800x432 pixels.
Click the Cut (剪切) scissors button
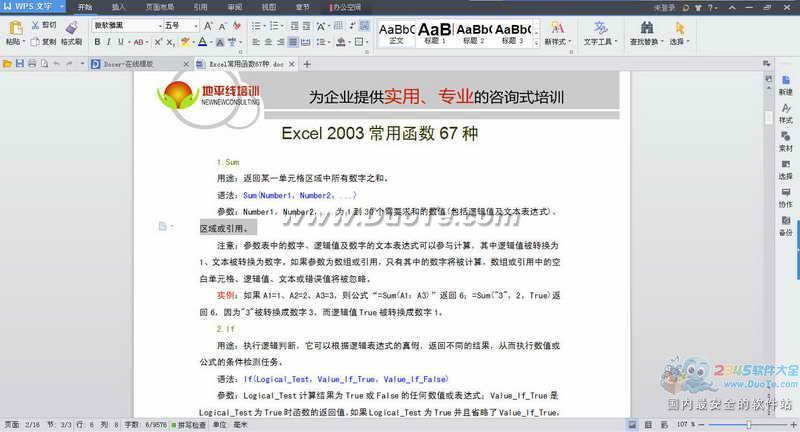[x=43, y=25]
